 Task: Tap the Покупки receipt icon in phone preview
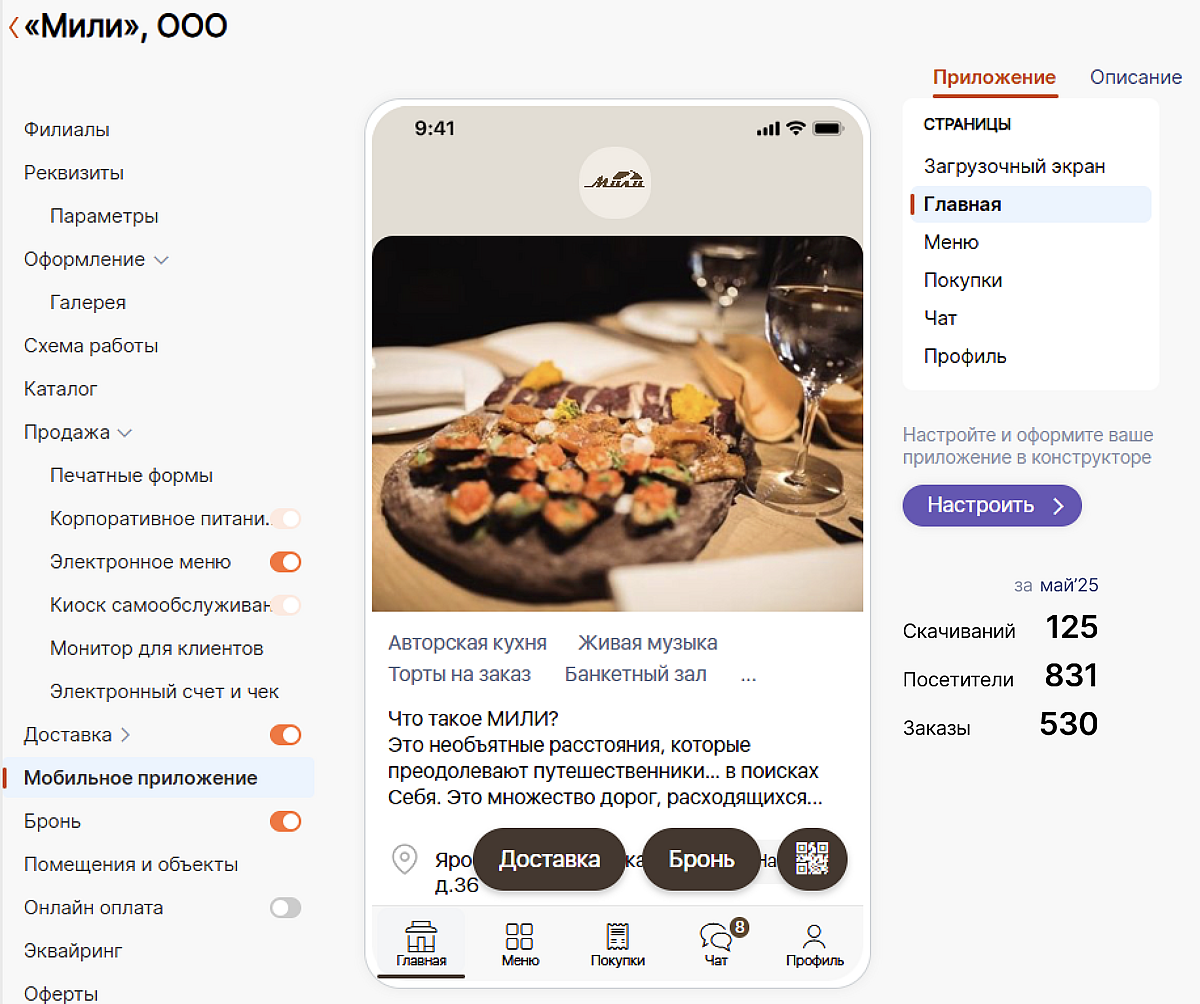[x=617, y=938]
